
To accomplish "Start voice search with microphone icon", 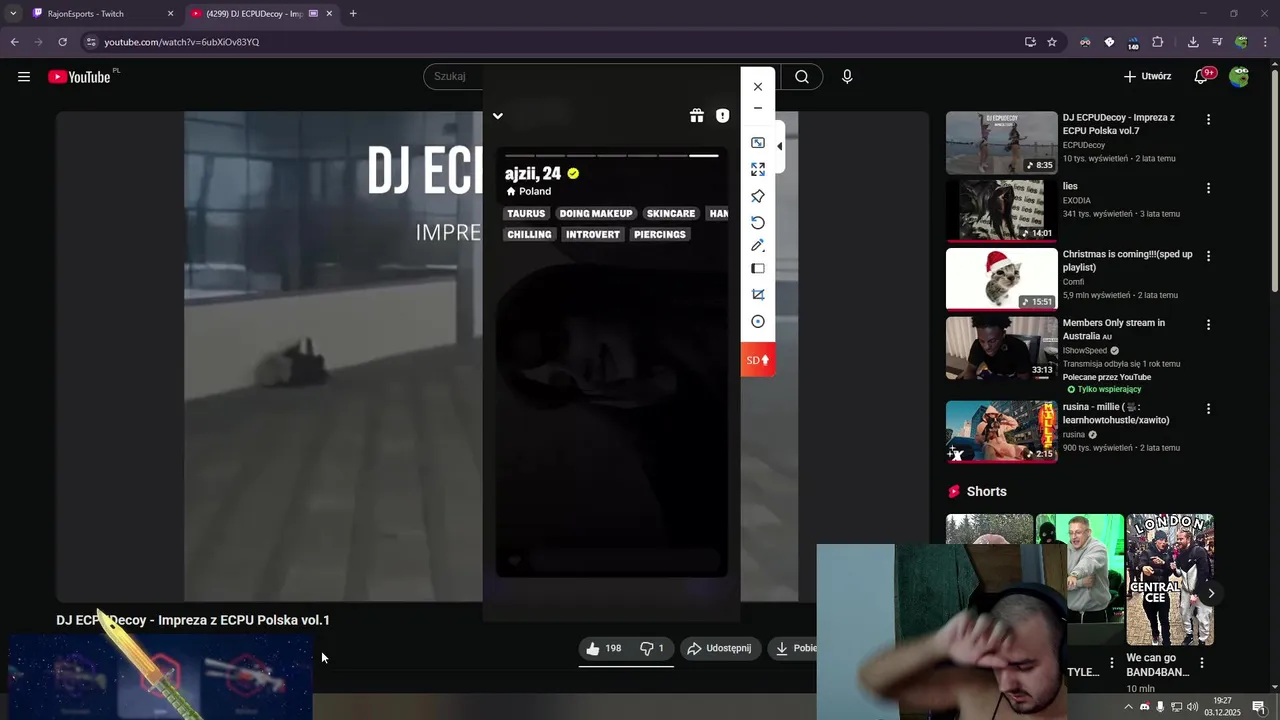I will 847,77.
